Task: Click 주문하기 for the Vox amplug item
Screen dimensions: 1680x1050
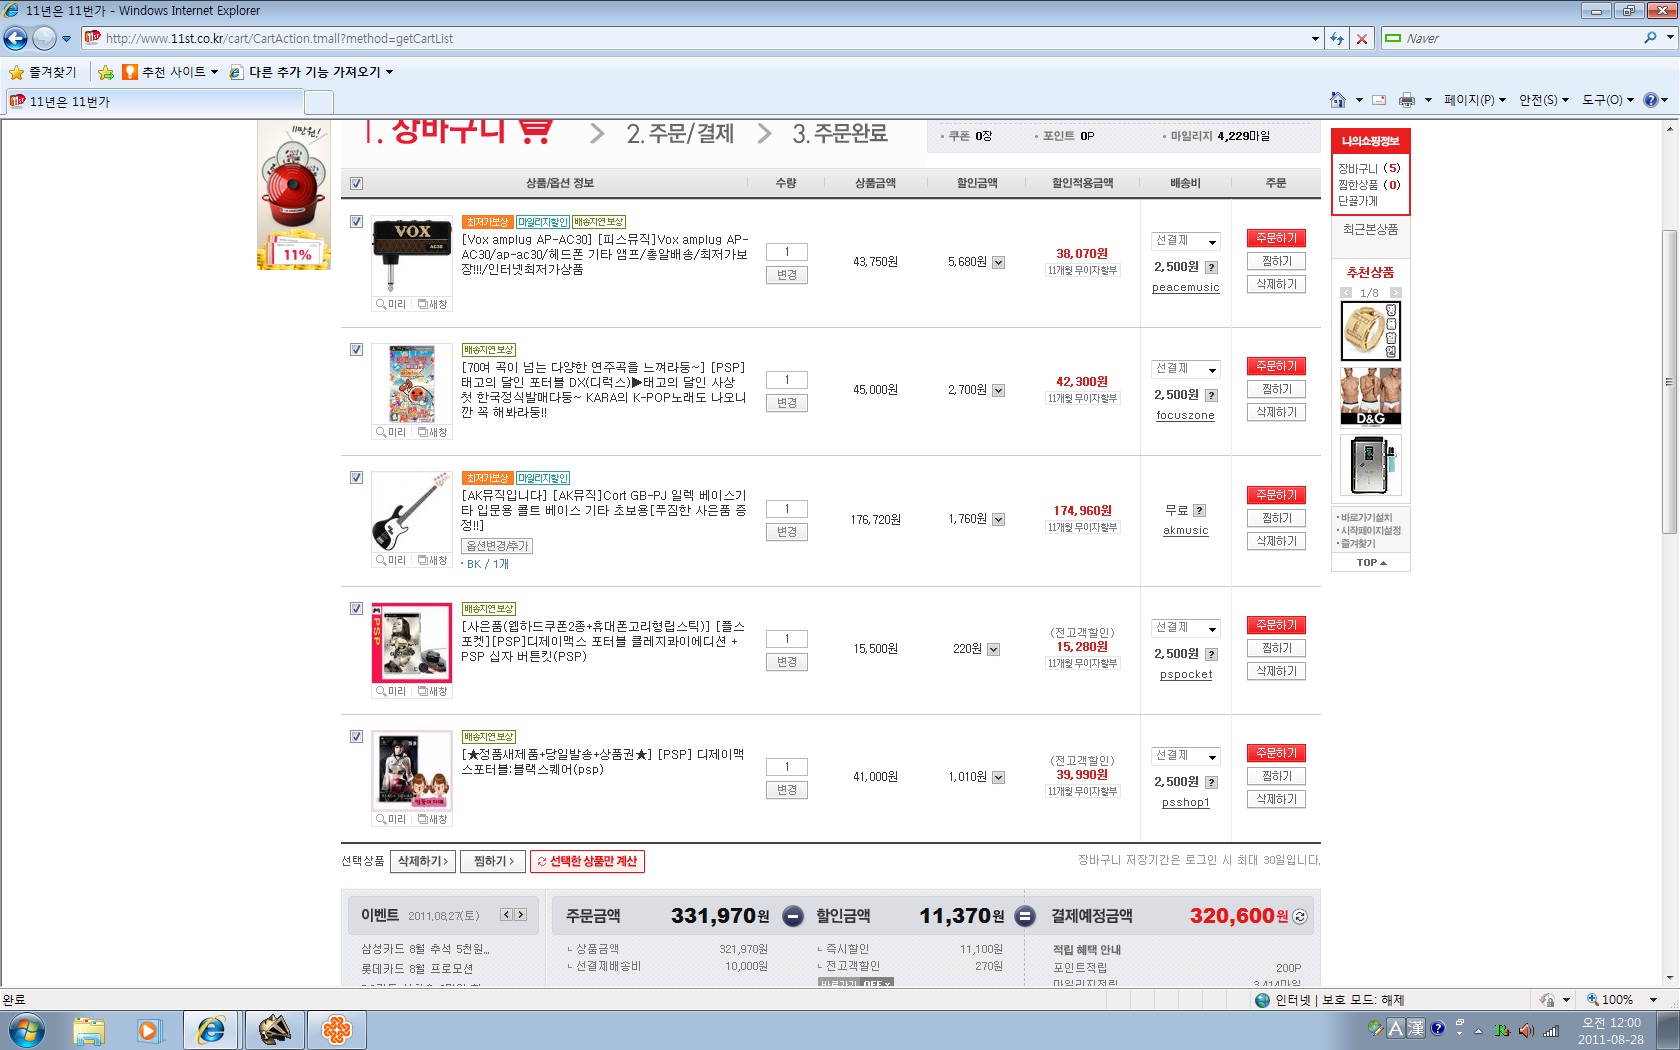Action: tap(1276, 238)
